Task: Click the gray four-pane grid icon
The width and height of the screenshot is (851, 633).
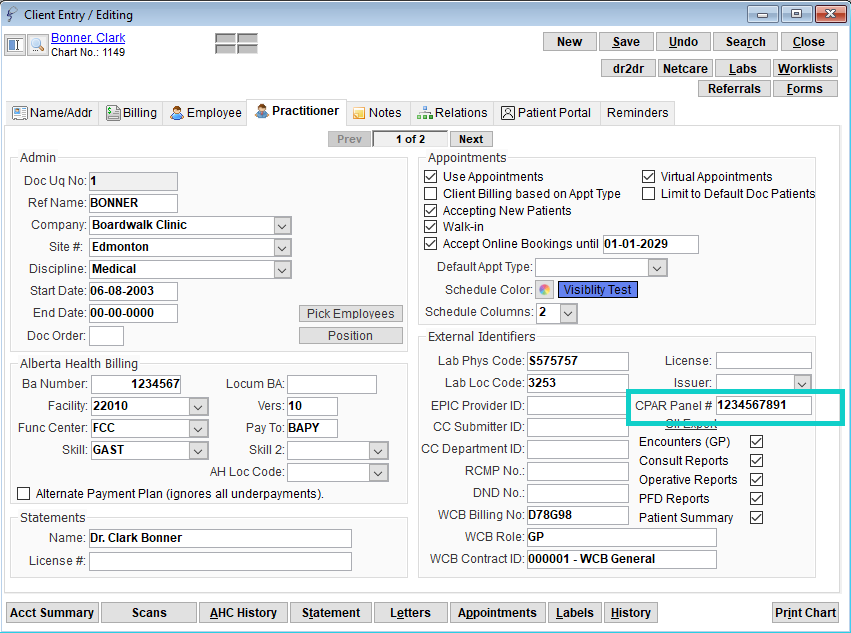Action: pos(236,44)
